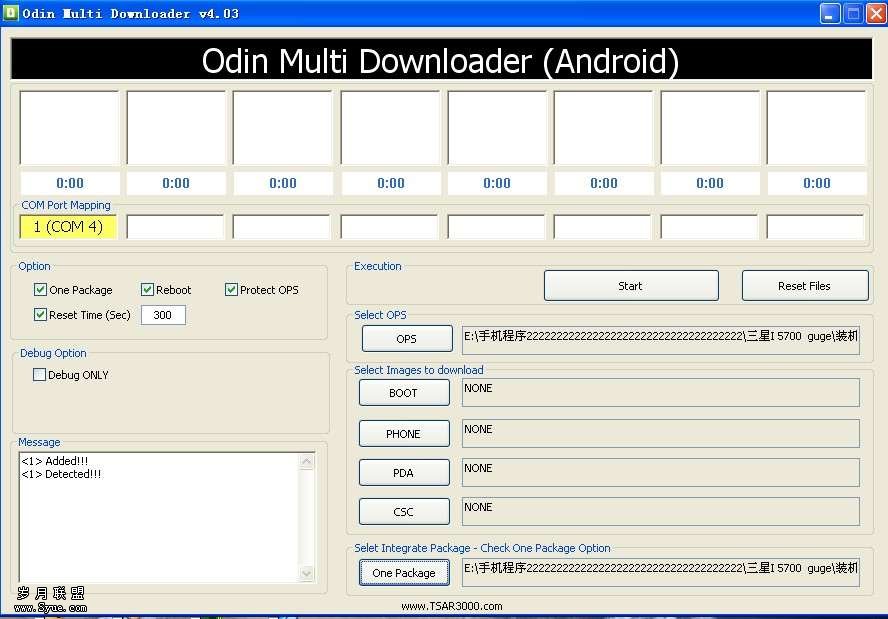The height and width of the screenshot is (619, 888).
Task: Click the PDA image button
Action: (x=404, y=472)
